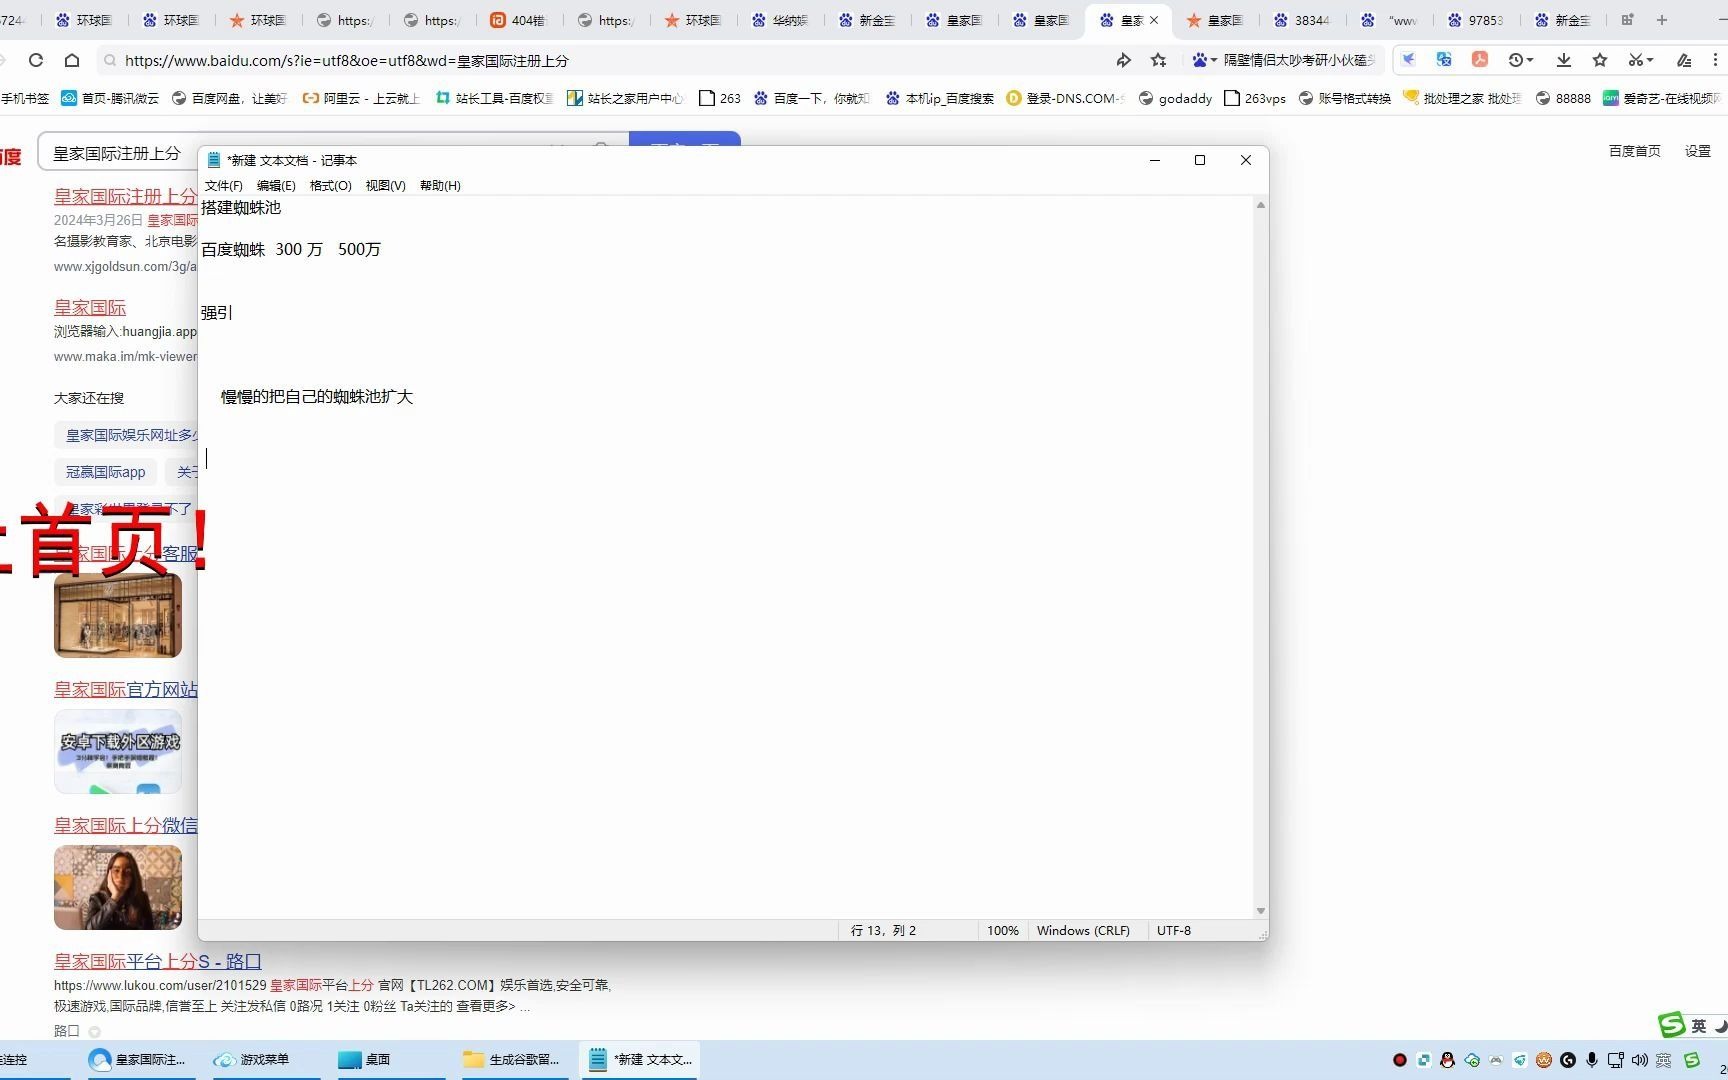This screenshot has width=1728, height=1080.
Task: Open browser three-dot main menu
Action: point(1716,60)
